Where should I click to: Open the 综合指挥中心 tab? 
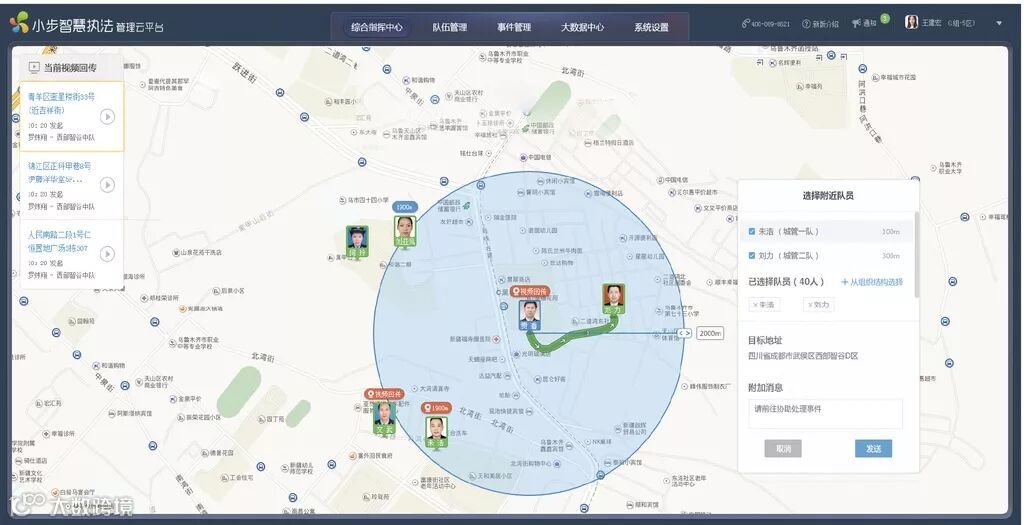[x=377, y=27]
